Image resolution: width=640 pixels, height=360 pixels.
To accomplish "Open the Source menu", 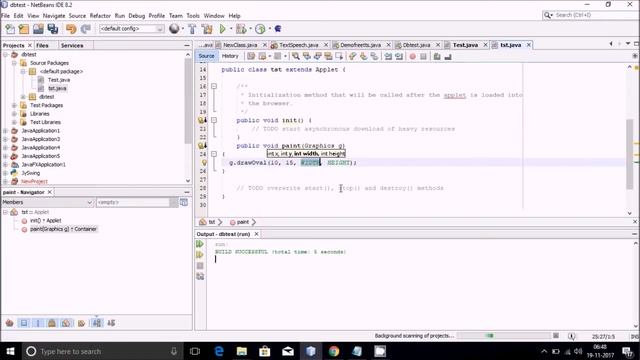I will coord(77,16).
